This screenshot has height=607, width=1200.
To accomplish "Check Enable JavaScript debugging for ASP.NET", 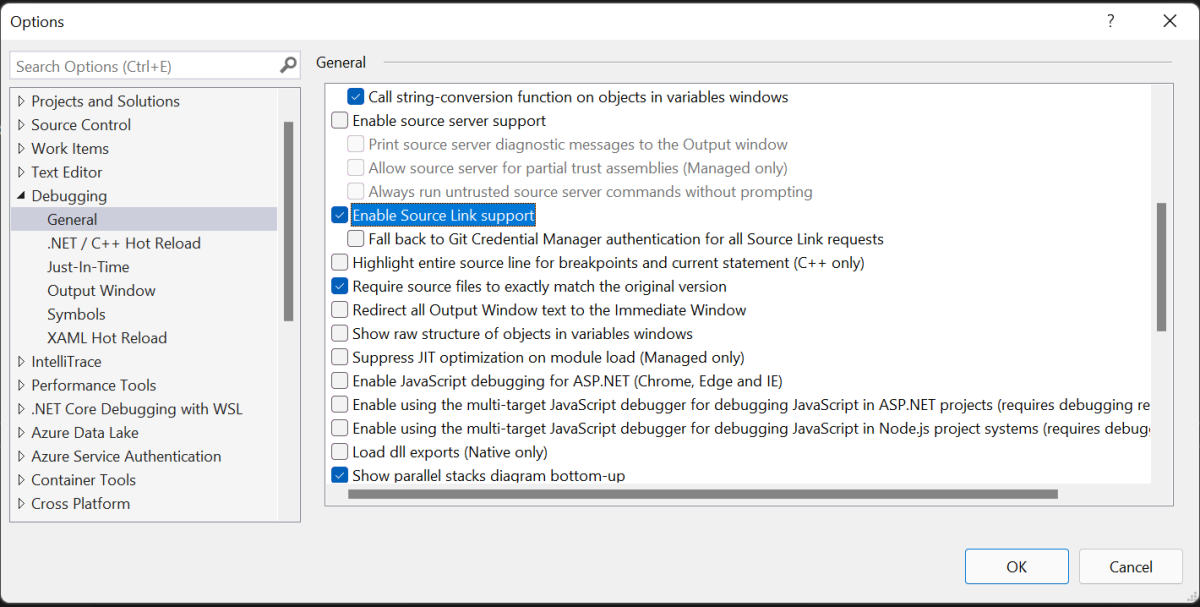I will click(340, 381).
